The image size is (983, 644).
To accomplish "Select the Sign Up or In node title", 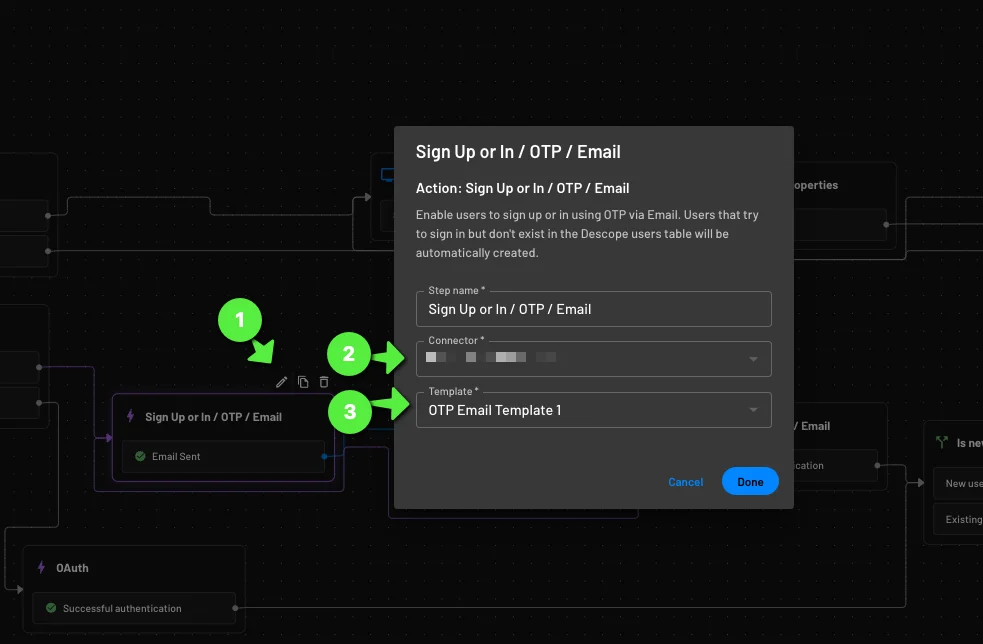I will (213, 417).
